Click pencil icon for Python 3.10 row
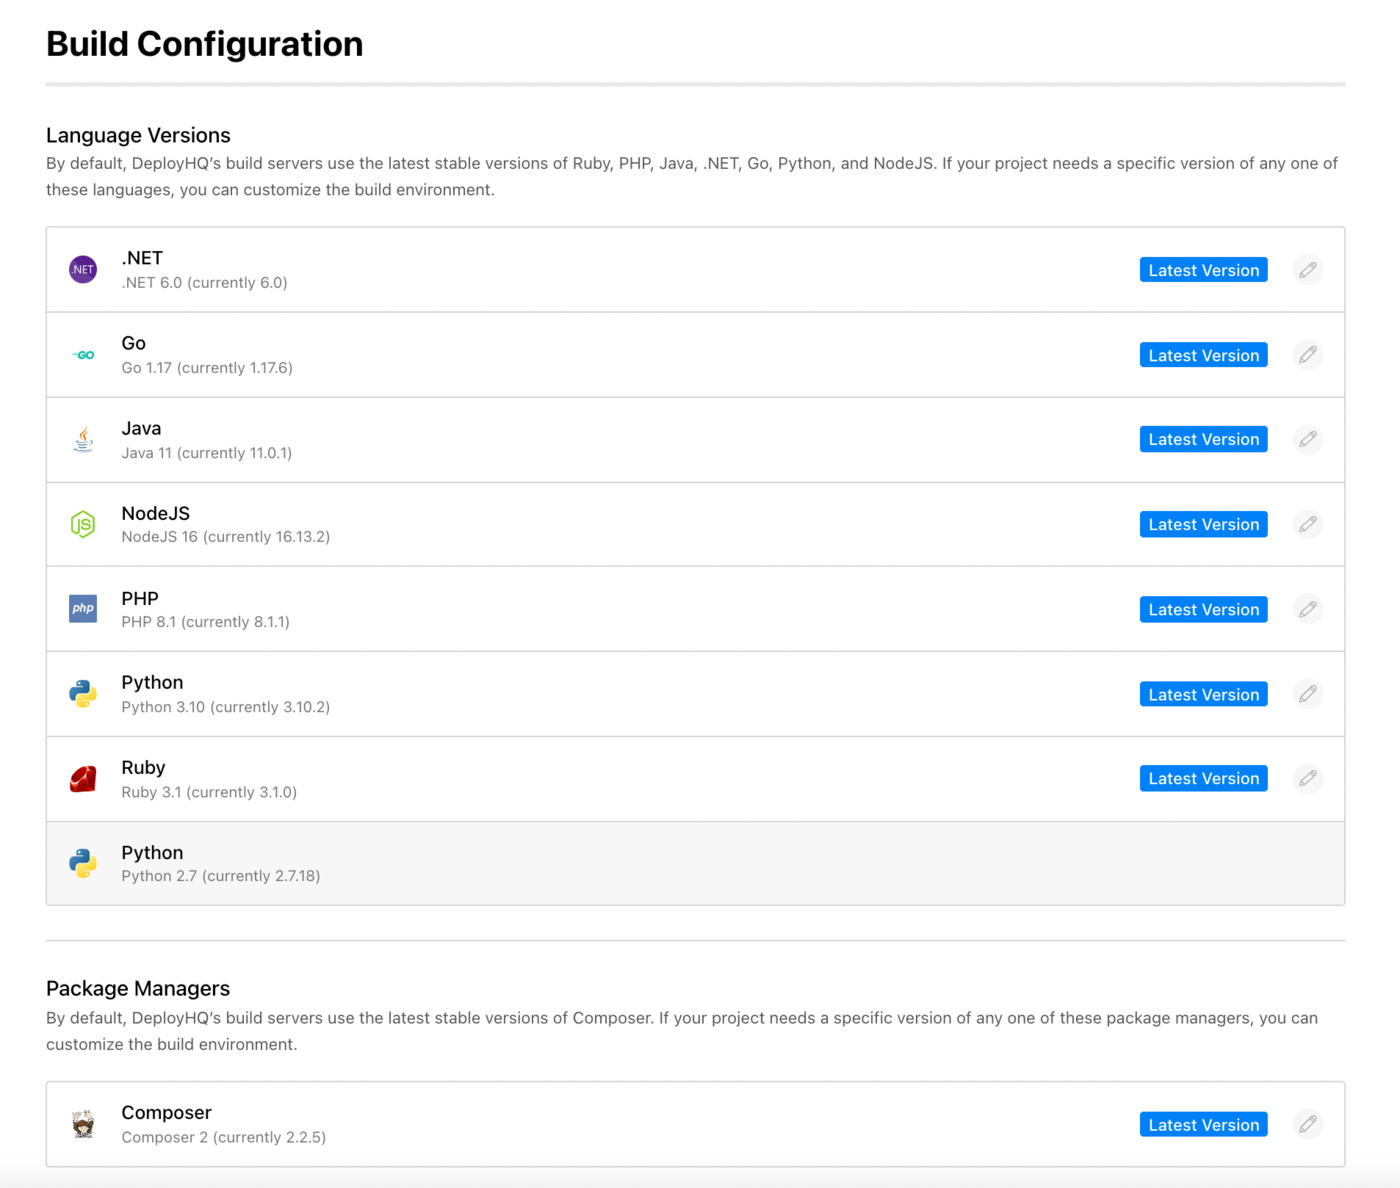 [1308, 694]
